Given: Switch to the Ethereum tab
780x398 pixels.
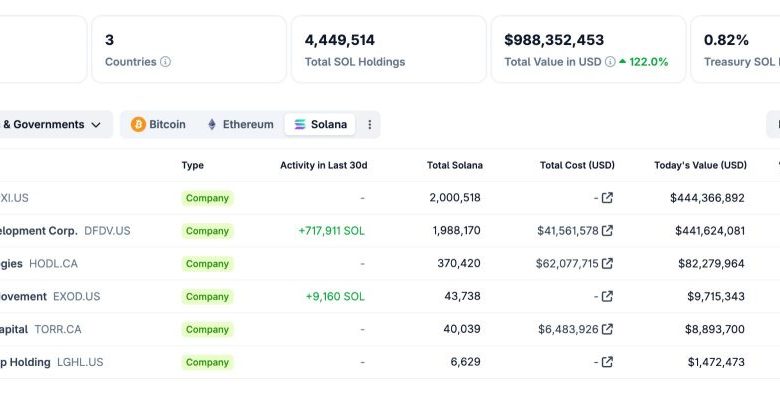Looking at the screenshot, I should click(240, 124).
